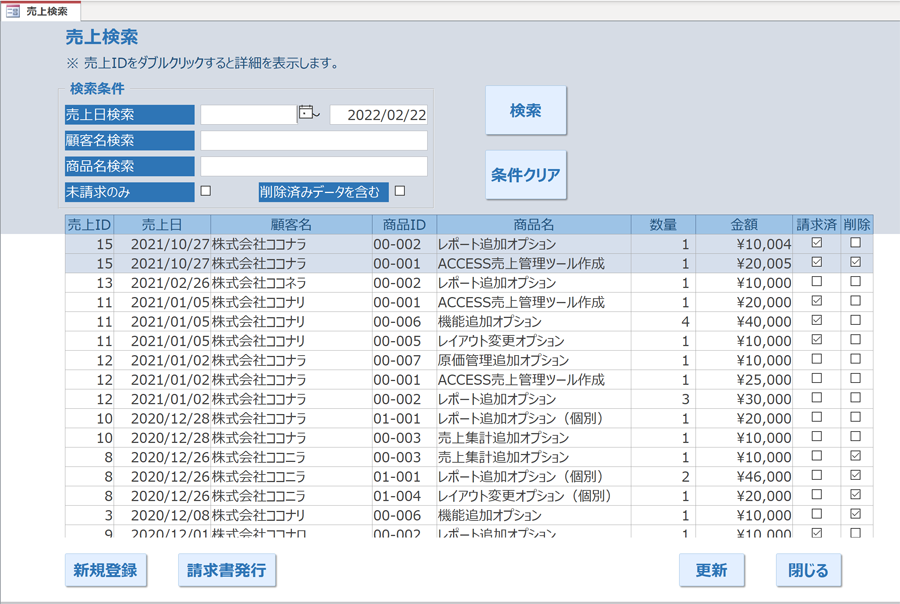Click 商品ID 01-004 cell

[x=404, y=496]
